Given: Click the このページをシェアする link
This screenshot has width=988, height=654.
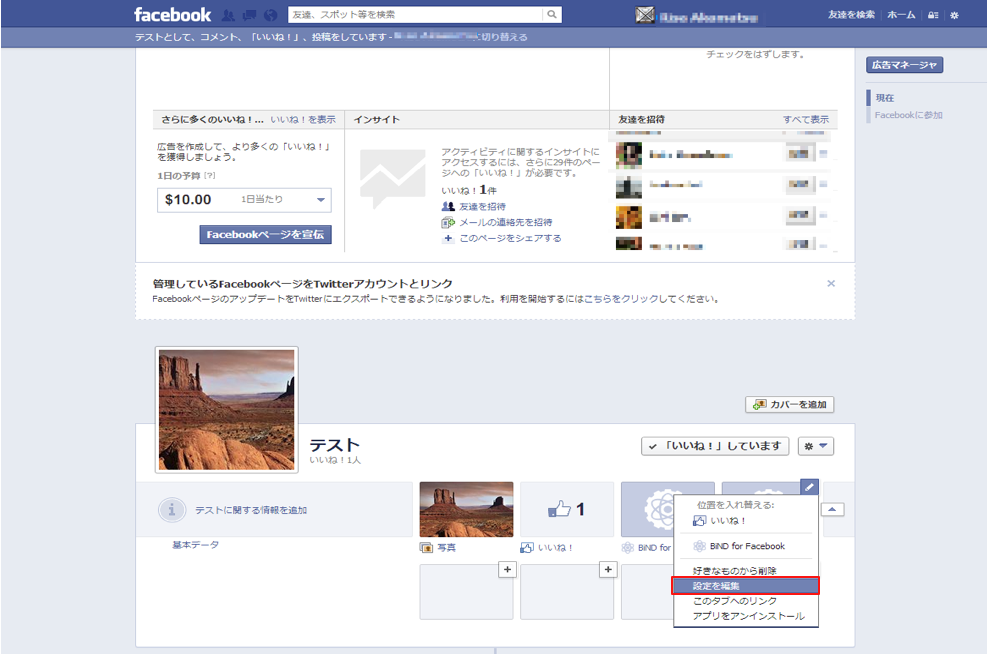Looking at the screenshot, I should (510, 238).
